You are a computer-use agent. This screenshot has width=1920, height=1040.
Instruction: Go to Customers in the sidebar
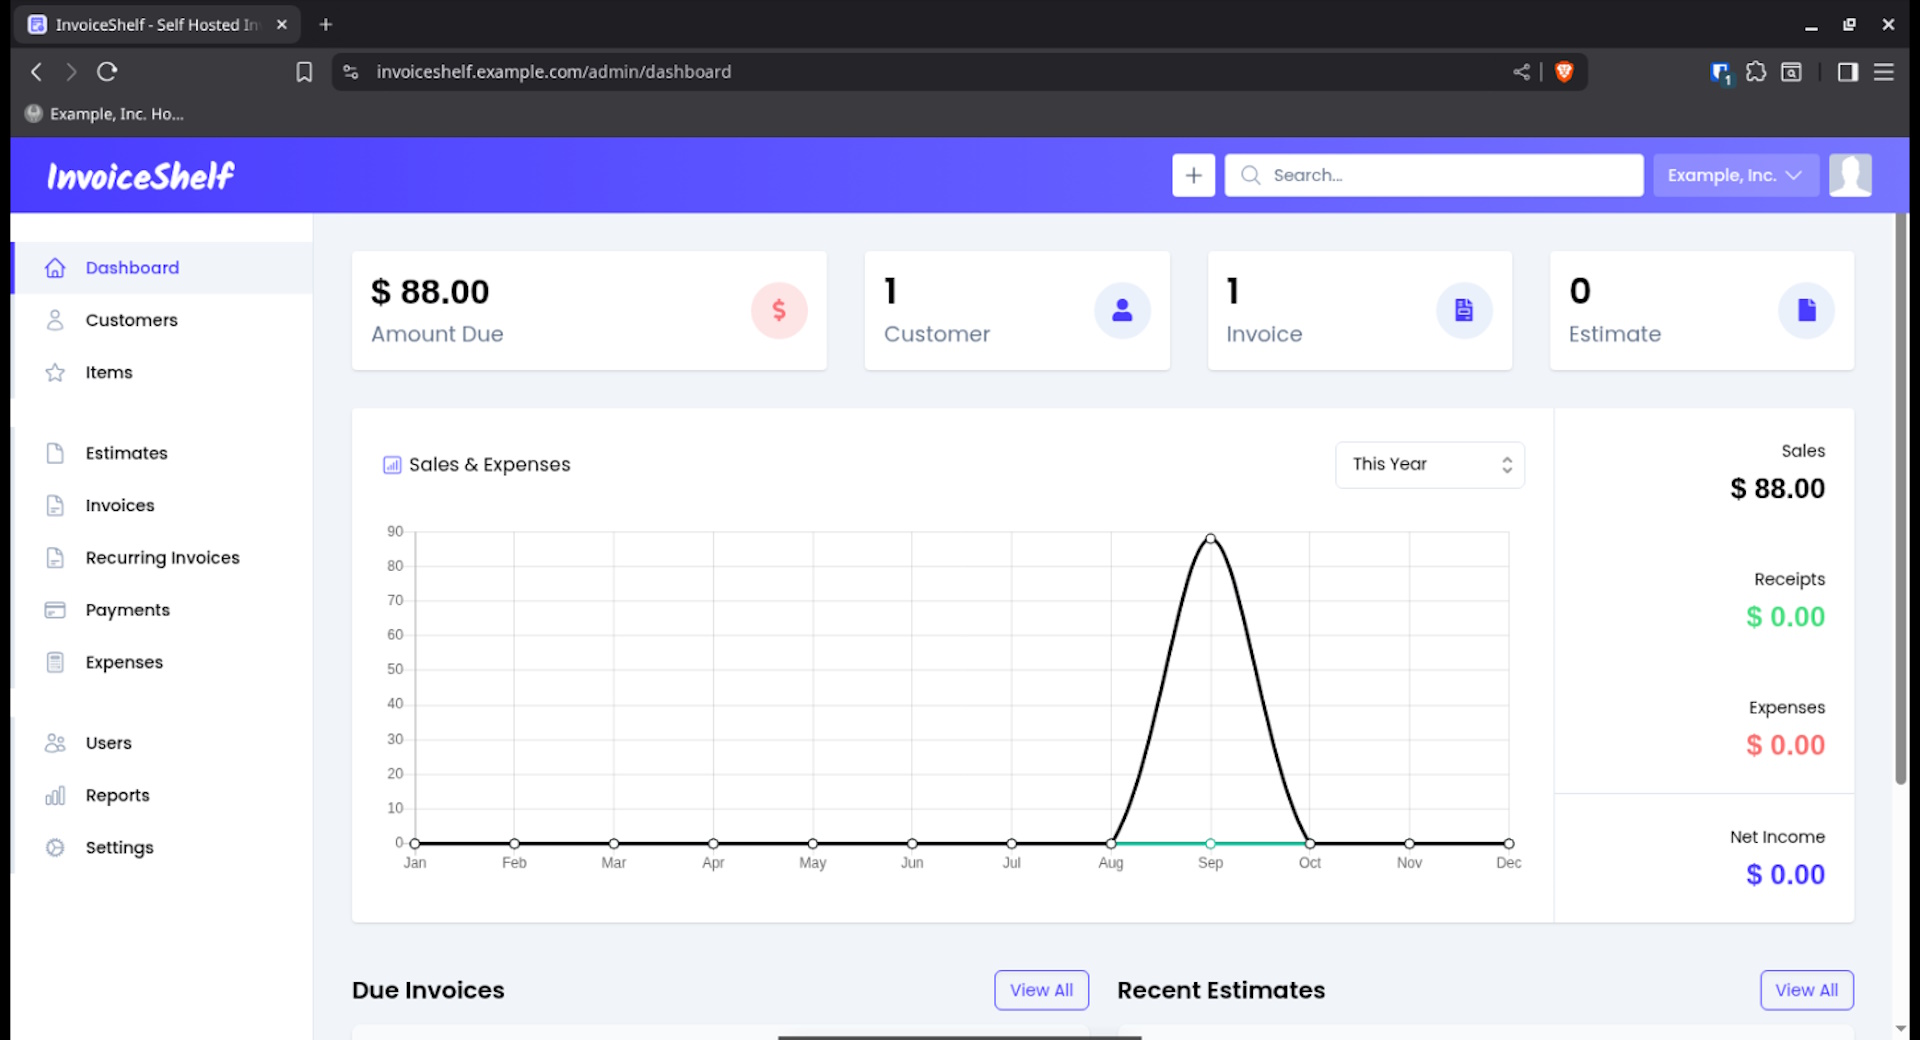pos(131,320)
